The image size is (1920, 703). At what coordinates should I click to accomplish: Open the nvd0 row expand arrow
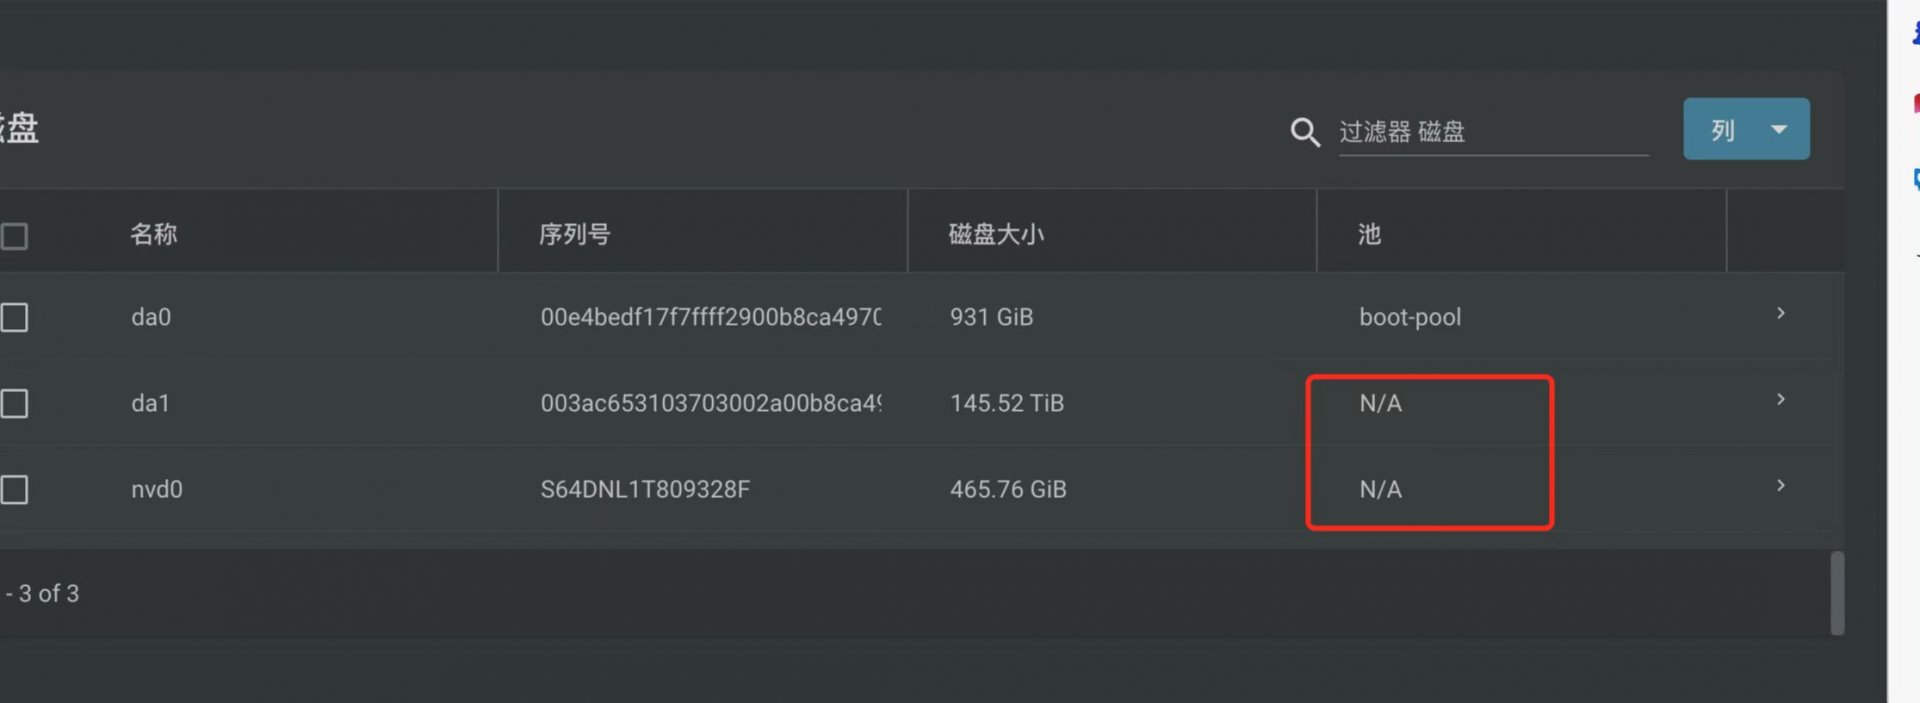pos(1780,486)
